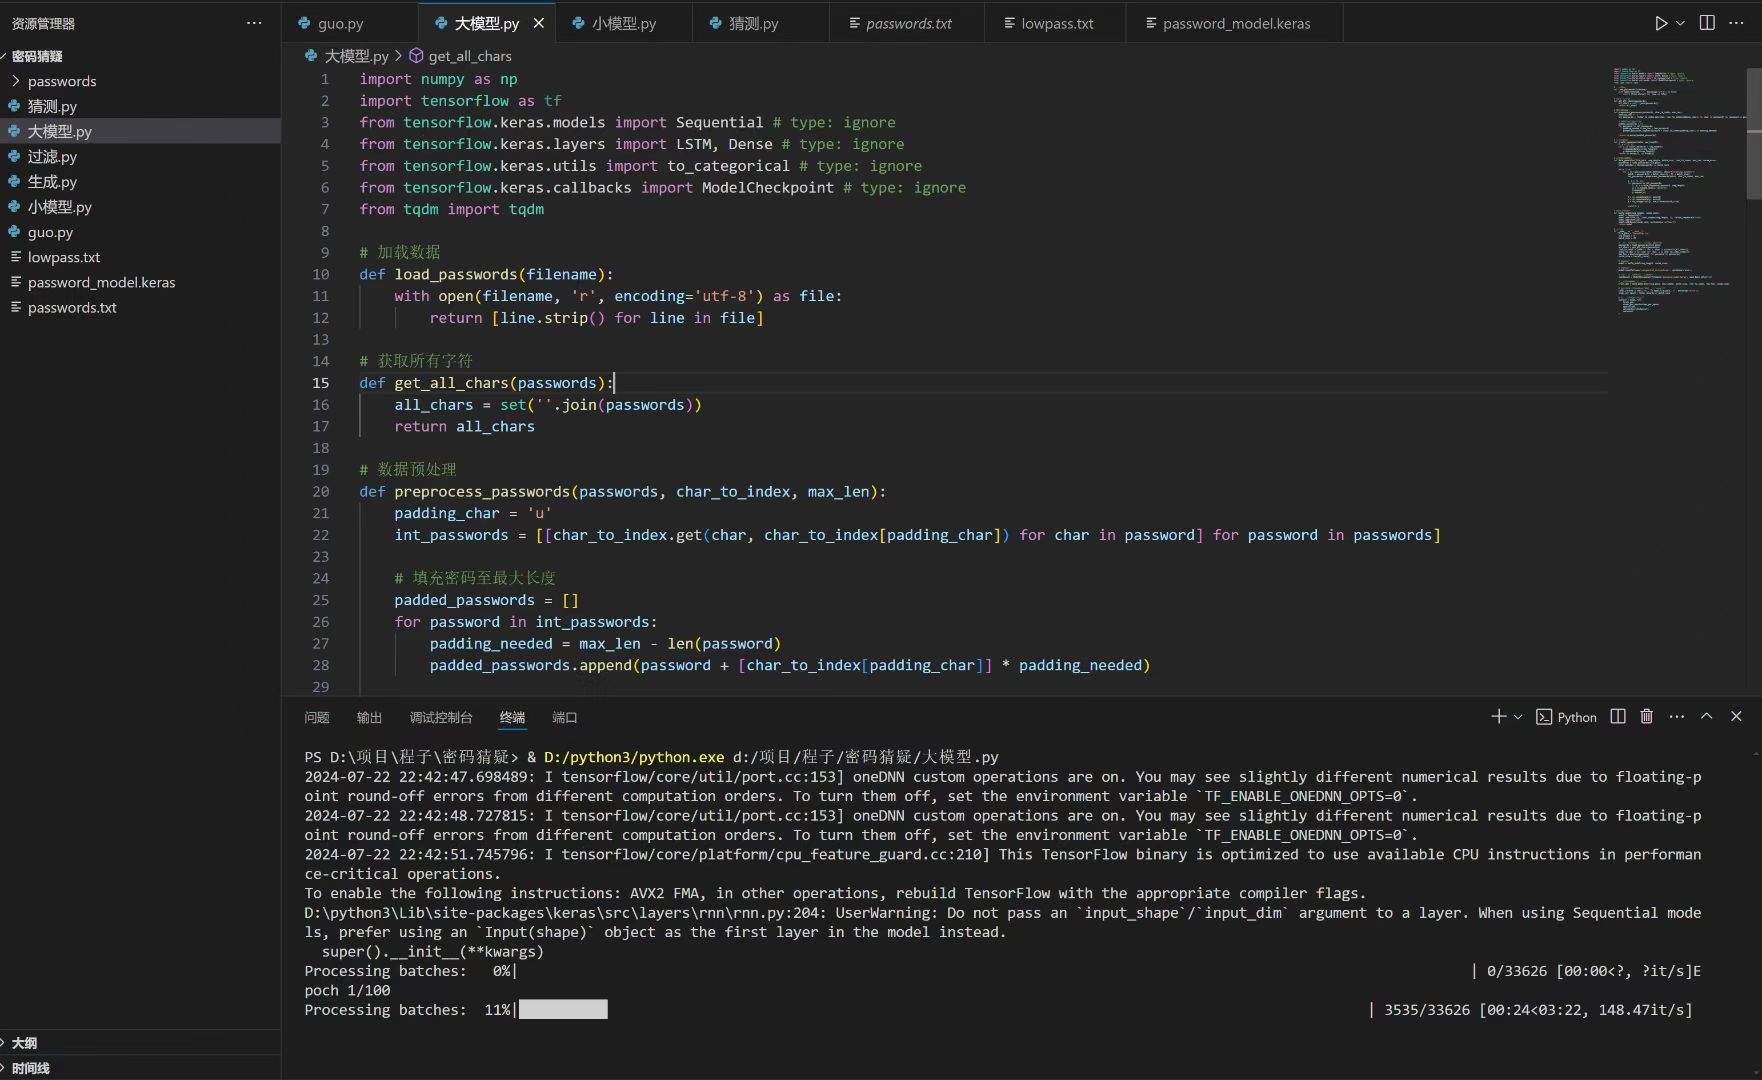Open password_model.keras editor tab
Image resolution: width=1762 pixels, height=1080 pixels.
pos(1236,23)
